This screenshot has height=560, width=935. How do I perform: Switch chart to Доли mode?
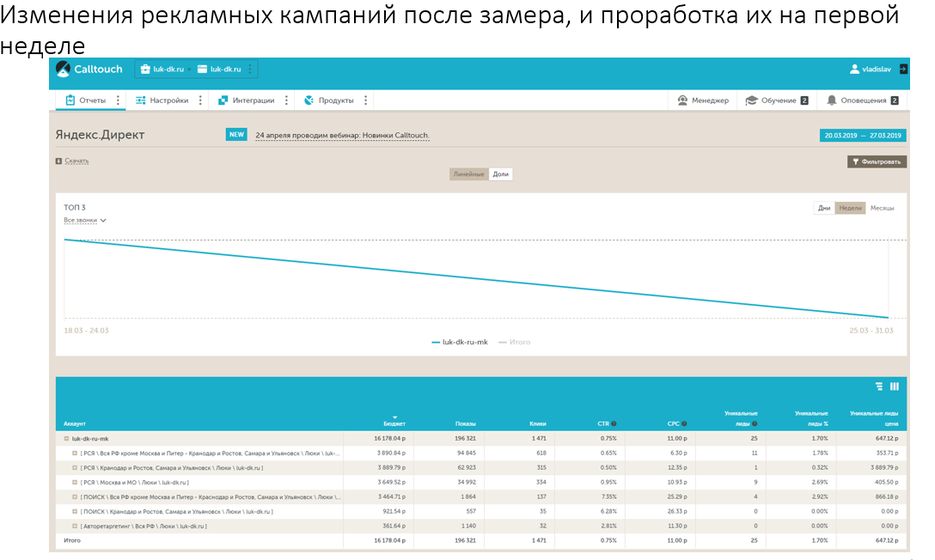click(x=500, y=174)
